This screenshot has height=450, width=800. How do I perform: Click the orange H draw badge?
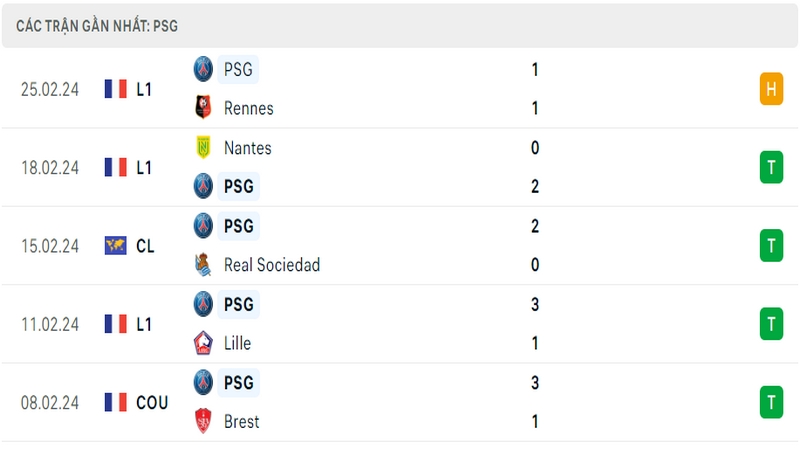[x=771, y=89]
